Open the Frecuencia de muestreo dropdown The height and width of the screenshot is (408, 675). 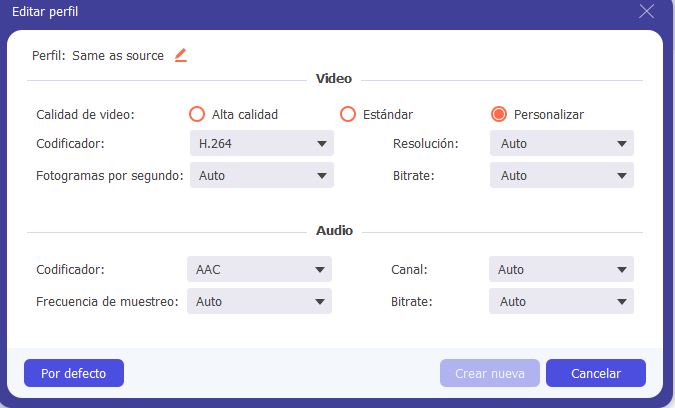pos(259,301)
